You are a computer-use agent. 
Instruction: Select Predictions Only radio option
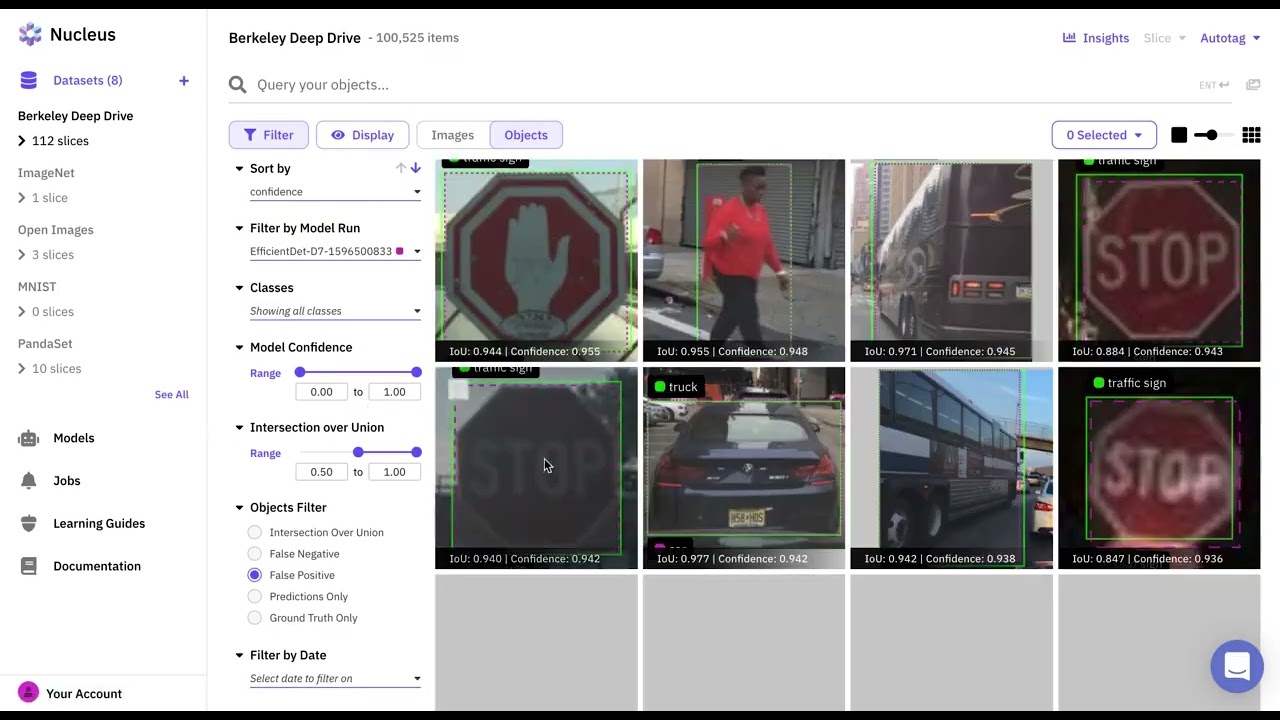(x=255, y=596)
